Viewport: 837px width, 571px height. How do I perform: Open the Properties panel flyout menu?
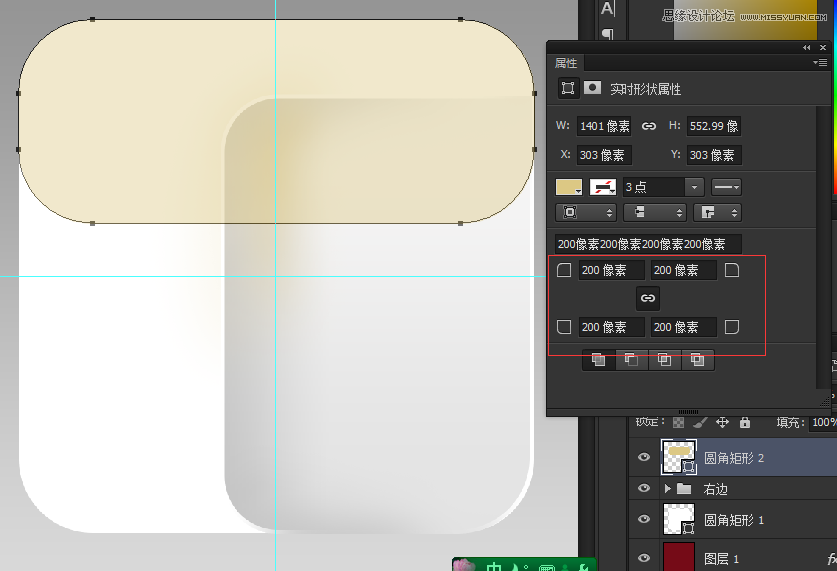[x=820, y=62]
